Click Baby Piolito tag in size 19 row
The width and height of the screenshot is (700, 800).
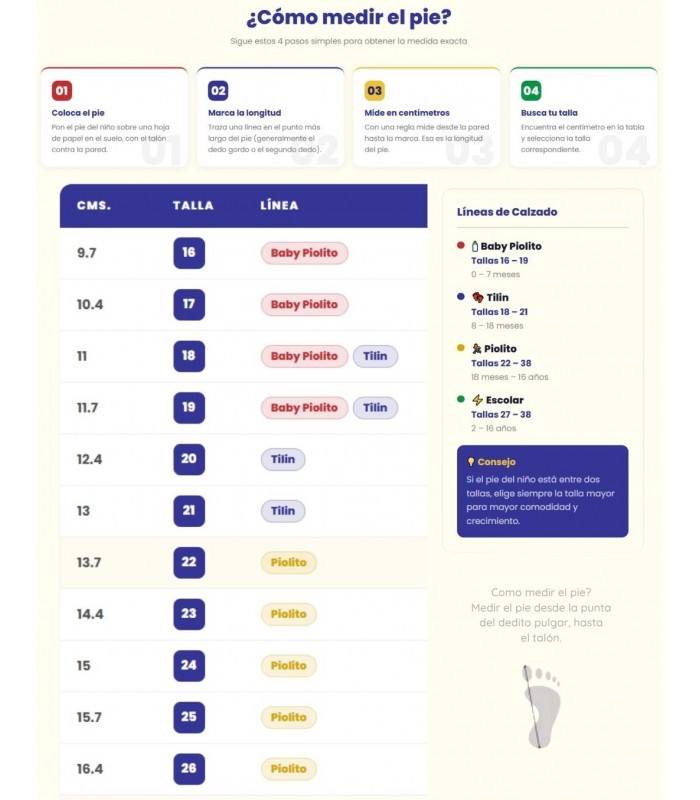pyautogui.click(x=304, y=408)
